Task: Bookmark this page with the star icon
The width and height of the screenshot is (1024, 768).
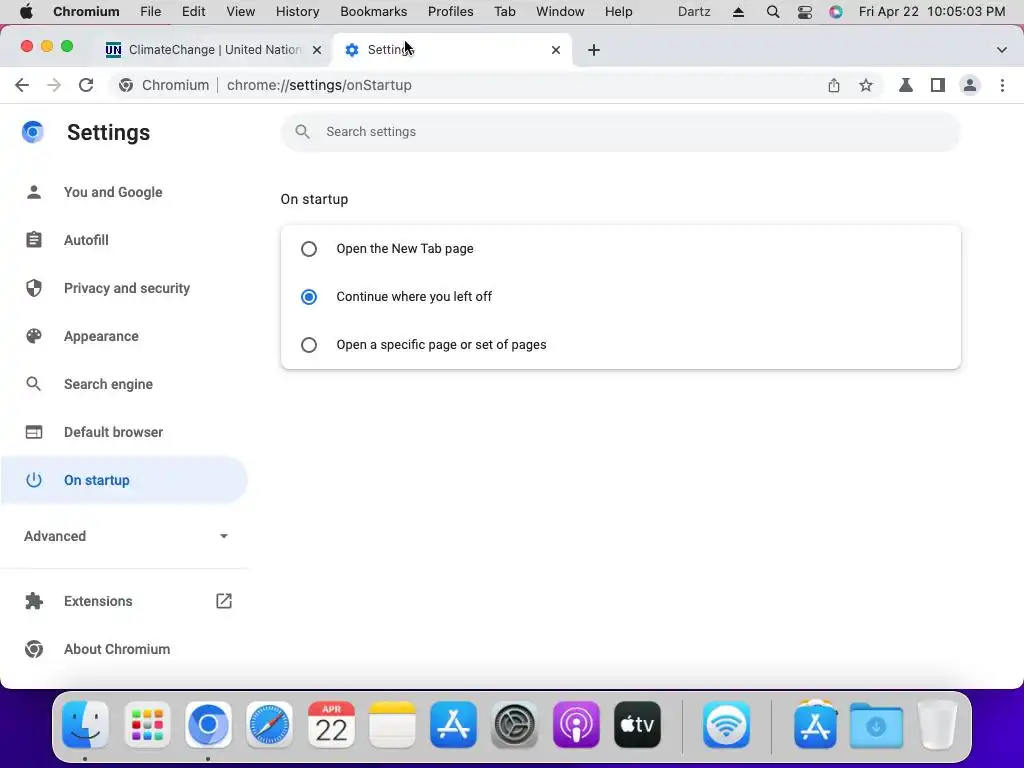Action: 865,85
